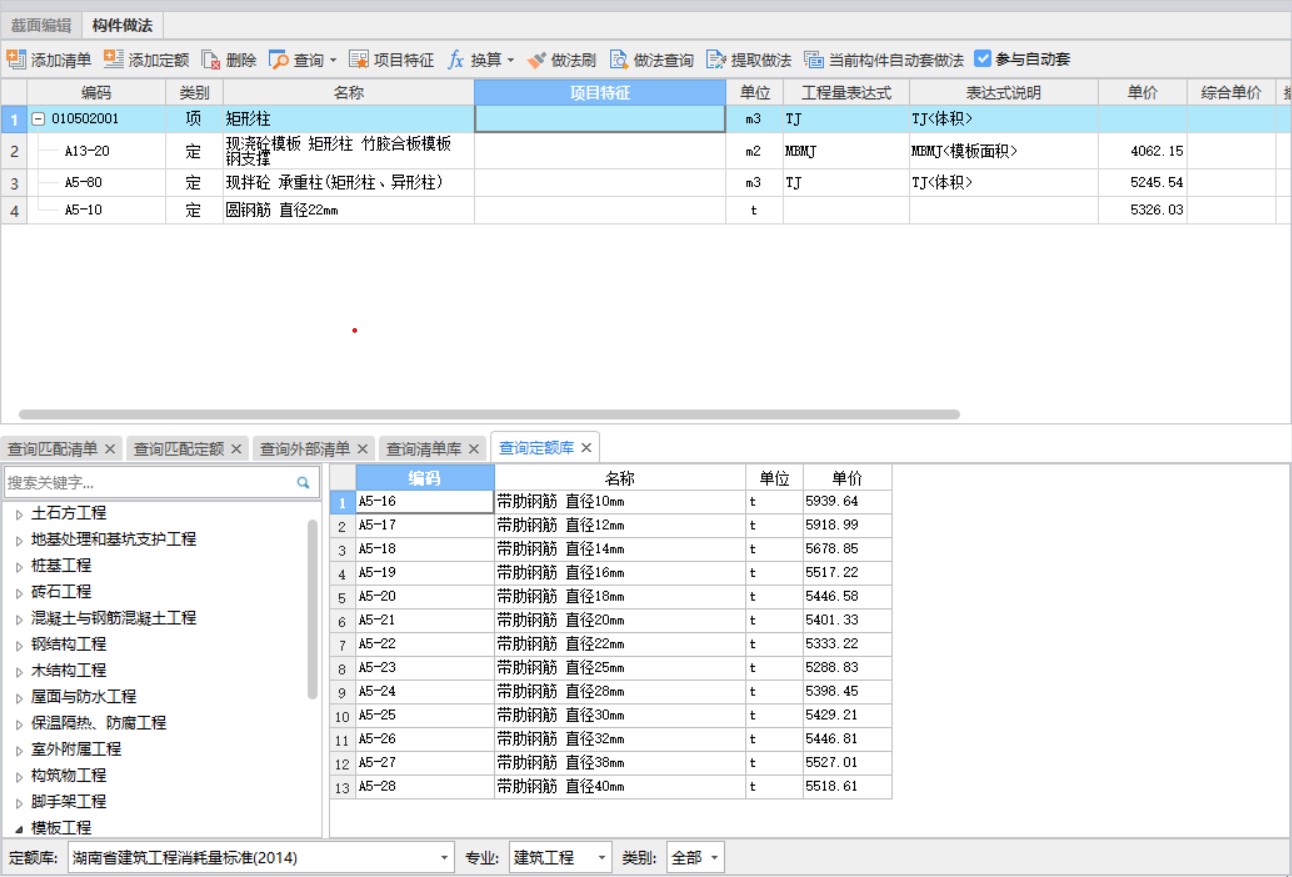The width and height of the screenshot is (1292, 877).
Task: Select the 保温隔热、防腐工程 tree item
Action: point(99,722)
